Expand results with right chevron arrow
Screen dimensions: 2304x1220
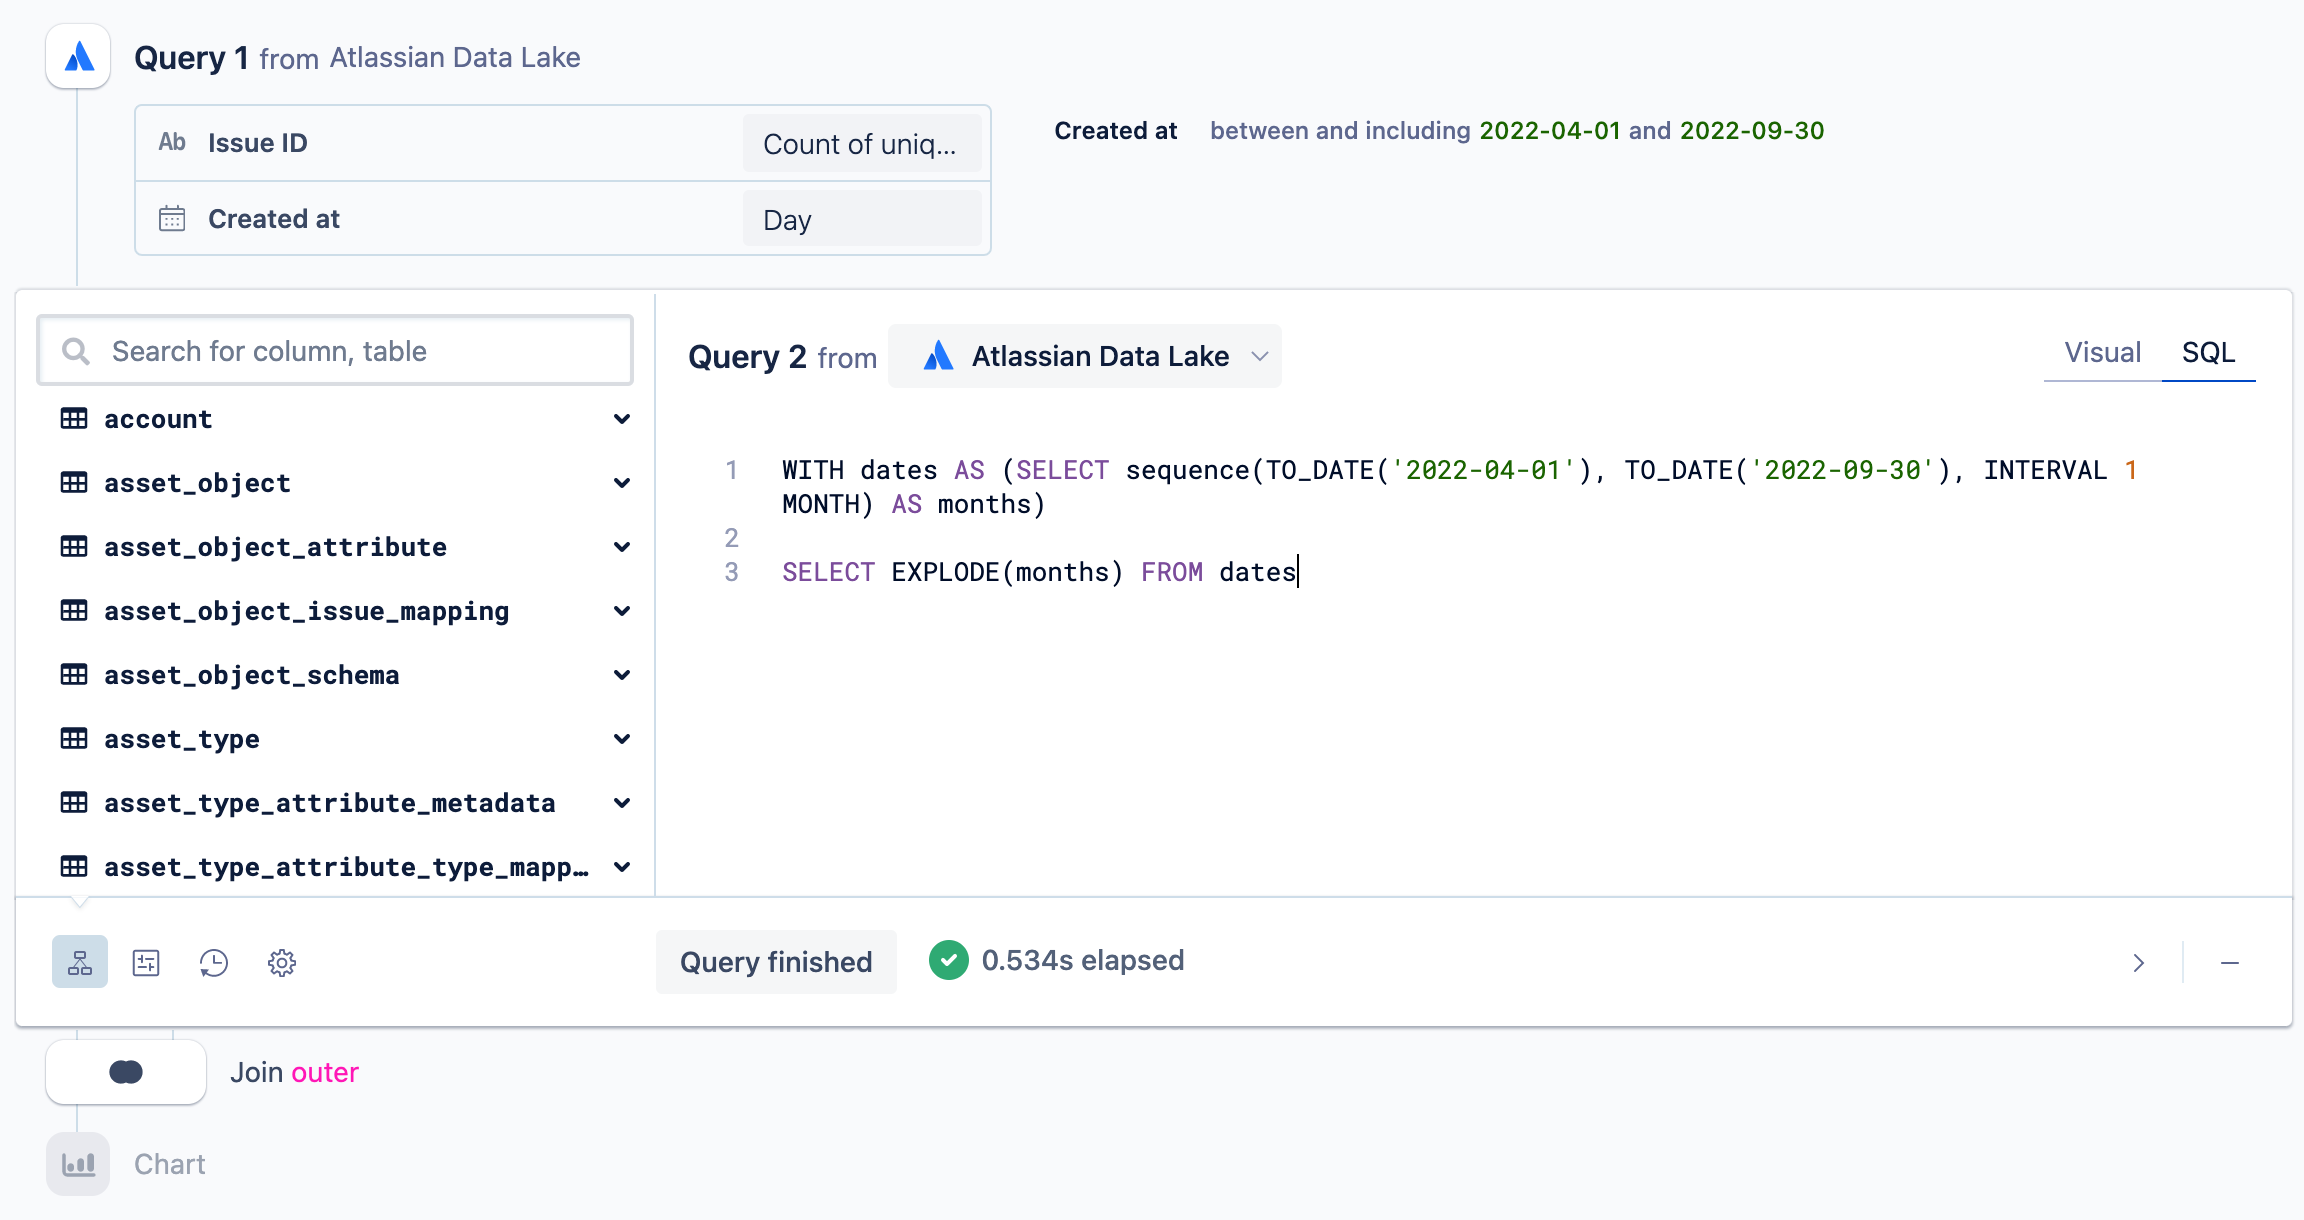(x=2138, y=963)
